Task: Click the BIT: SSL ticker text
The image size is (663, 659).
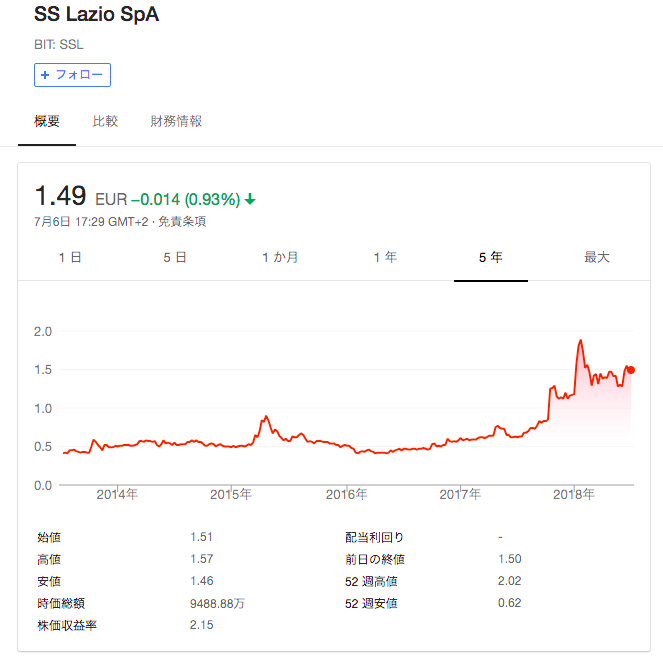Action: point(59,44)
